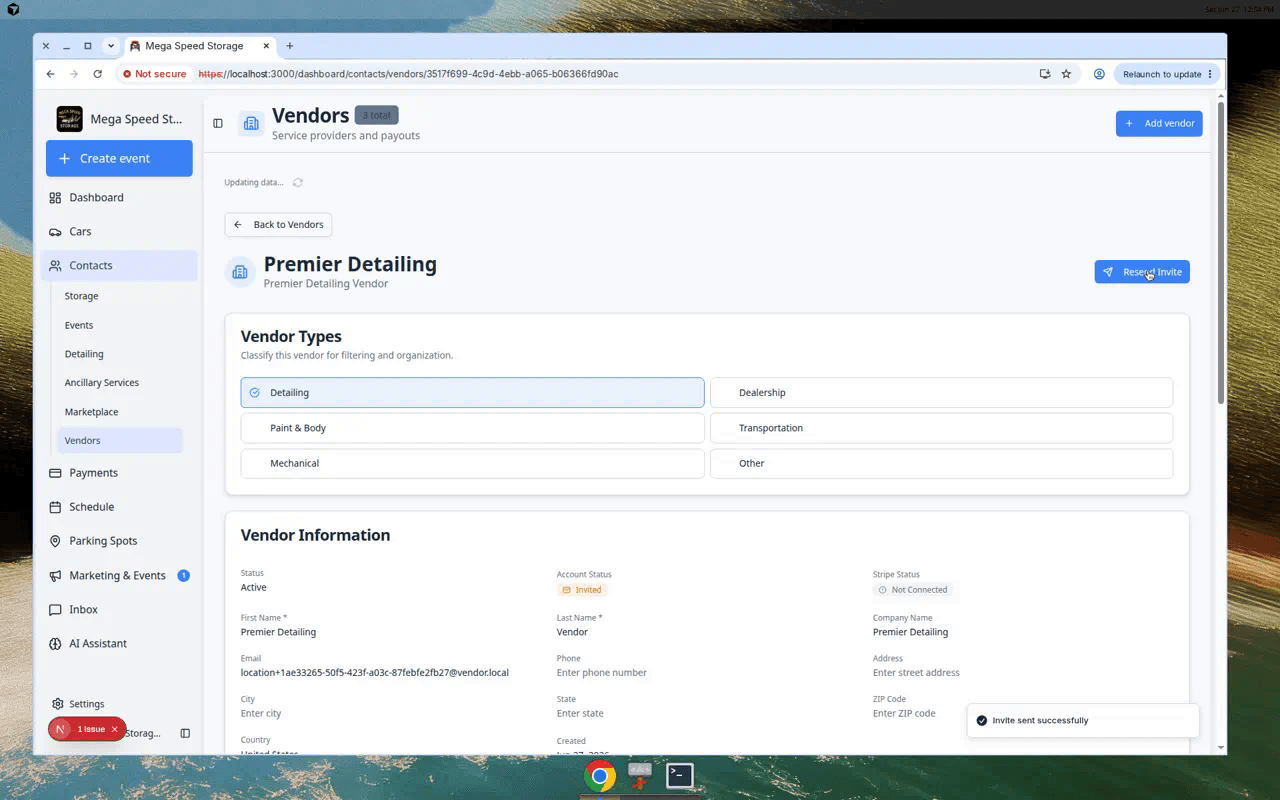Select the Paint & Body vendor type
Viewport: 1280px width, 800px height.
point(472,428)
